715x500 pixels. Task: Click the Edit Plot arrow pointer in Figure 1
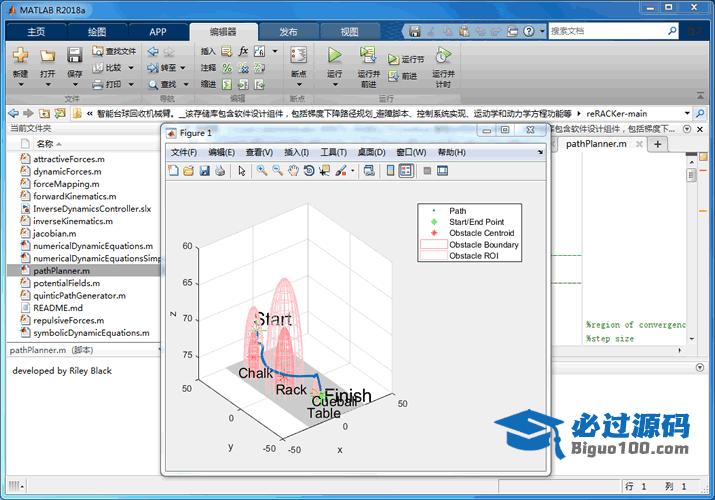tap(242, 171)
